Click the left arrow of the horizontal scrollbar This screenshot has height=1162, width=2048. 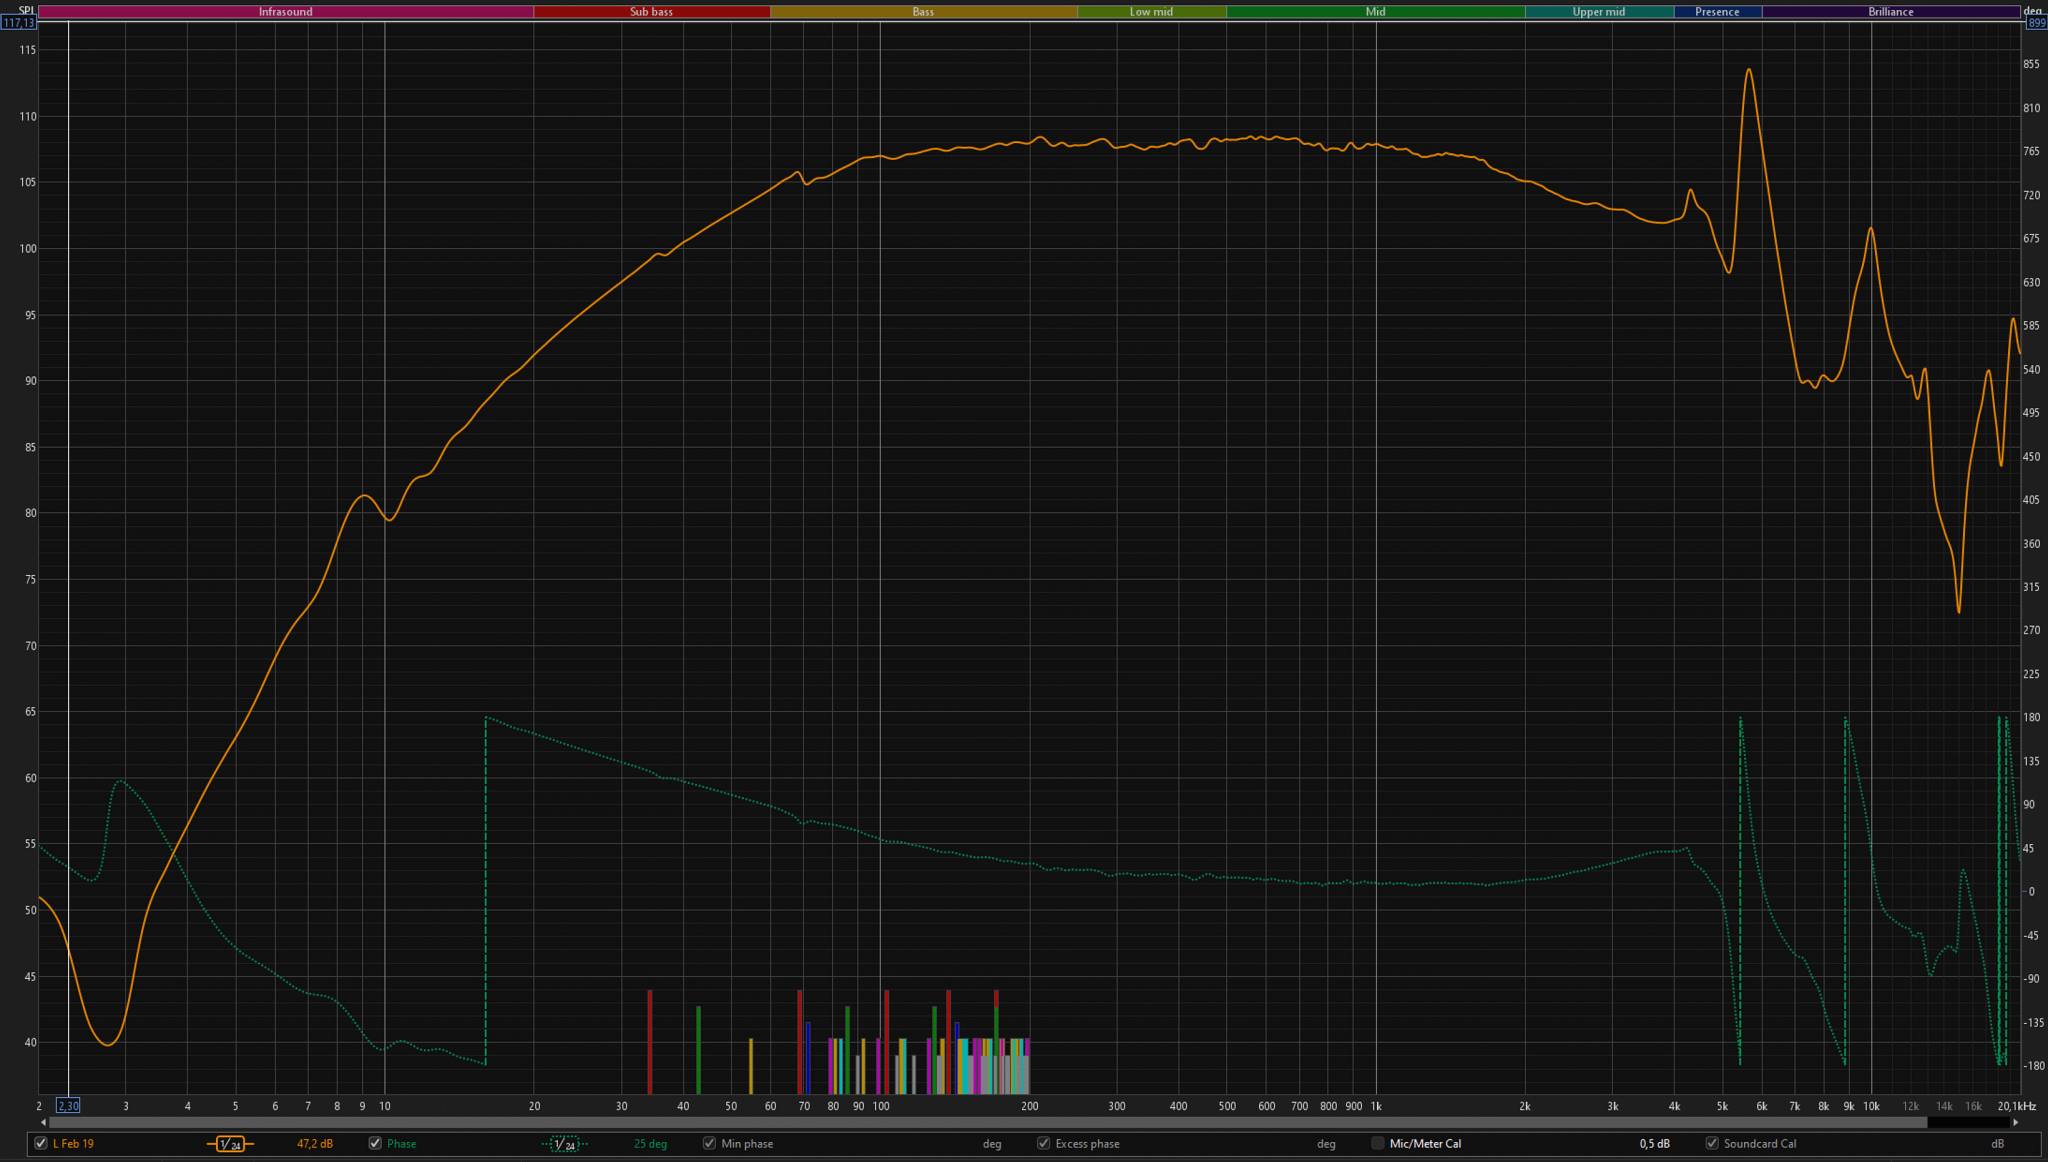43,1122
